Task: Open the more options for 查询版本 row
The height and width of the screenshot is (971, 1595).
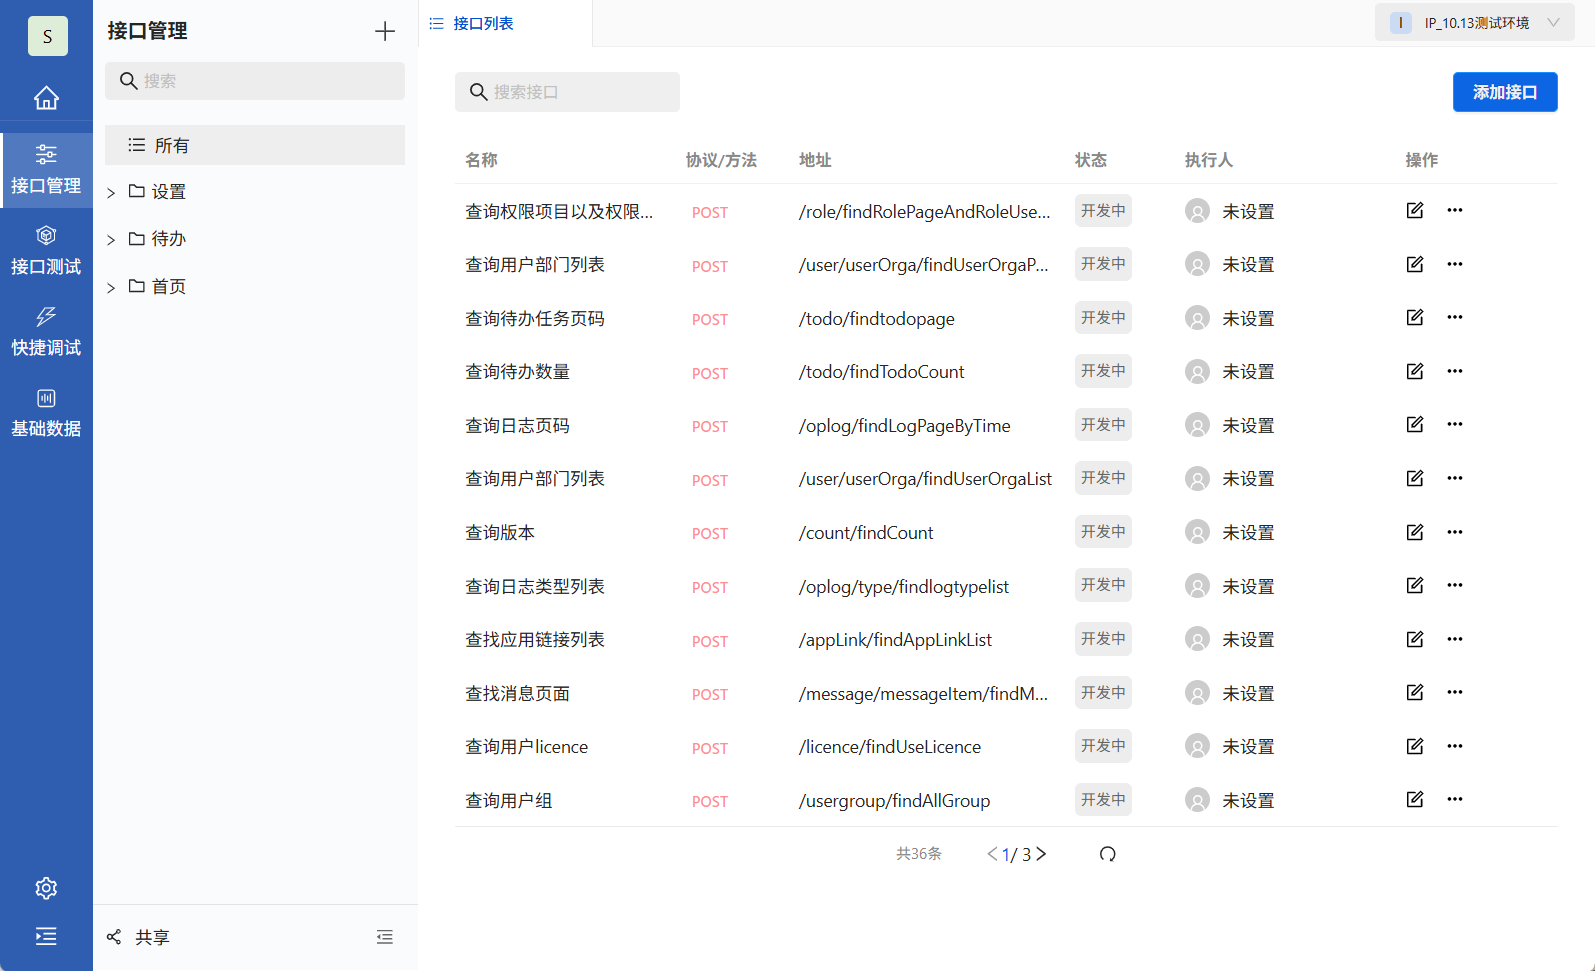Action: [x=1455, y=532]
